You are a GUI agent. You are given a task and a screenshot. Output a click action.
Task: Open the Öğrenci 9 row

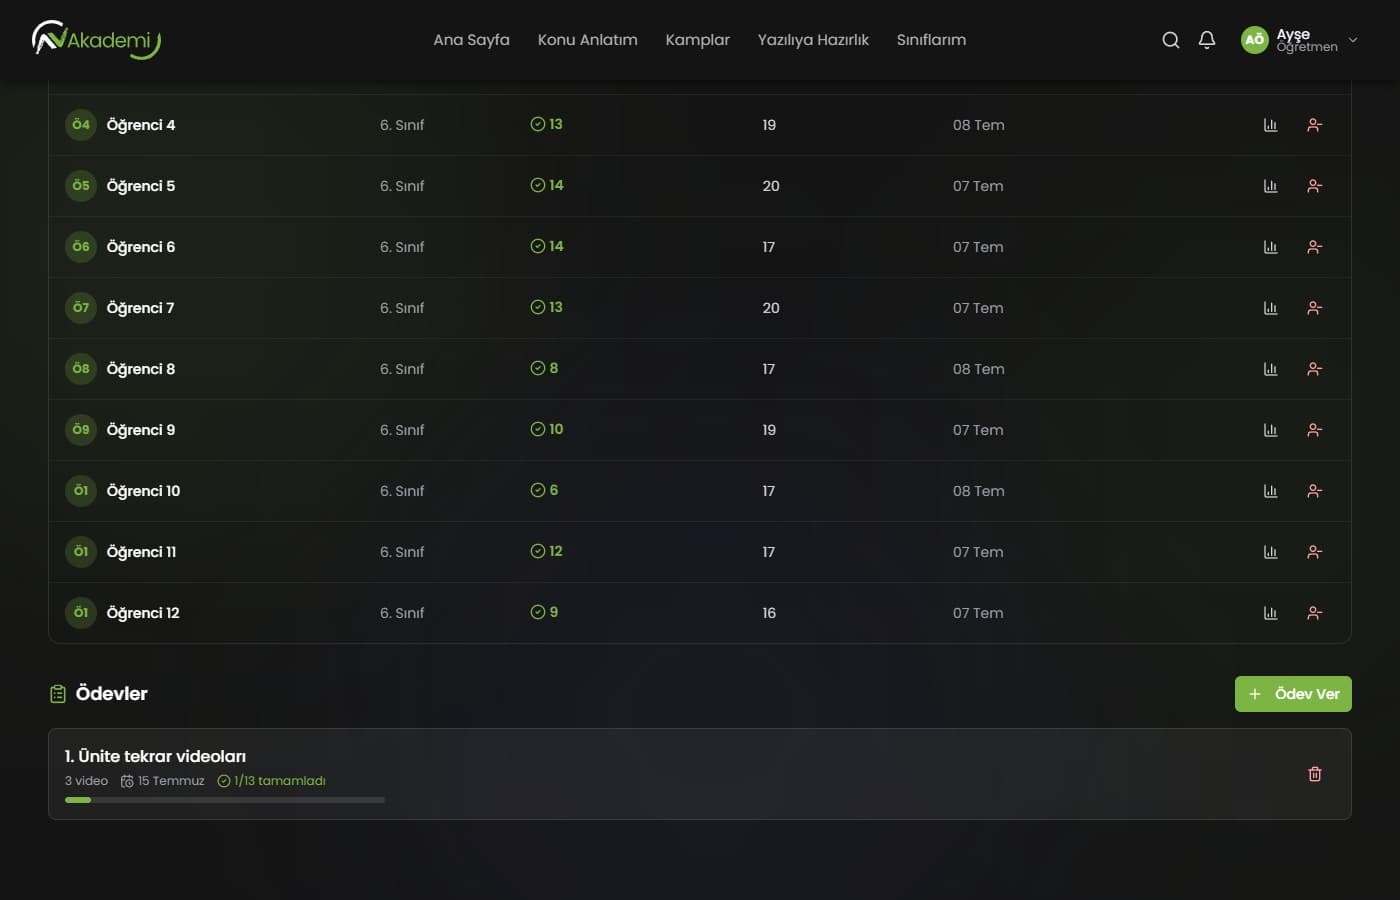(x=700, y=430)
